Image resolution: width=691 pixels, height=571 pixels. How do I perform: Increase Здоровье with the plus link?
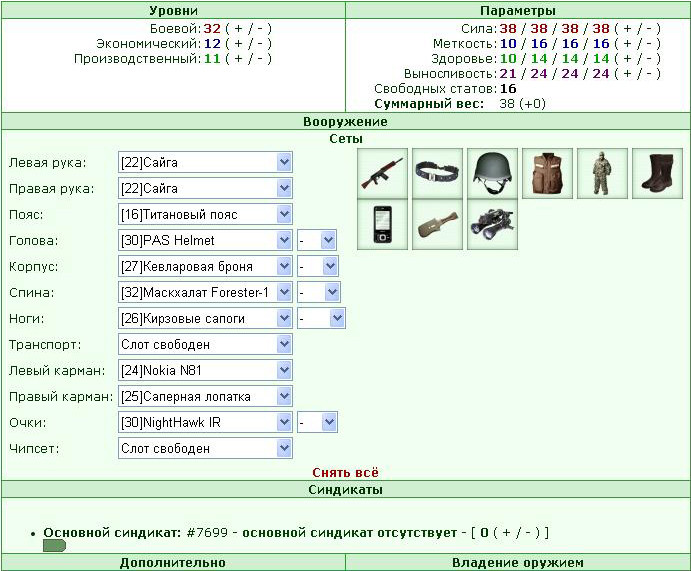(628, 59)
